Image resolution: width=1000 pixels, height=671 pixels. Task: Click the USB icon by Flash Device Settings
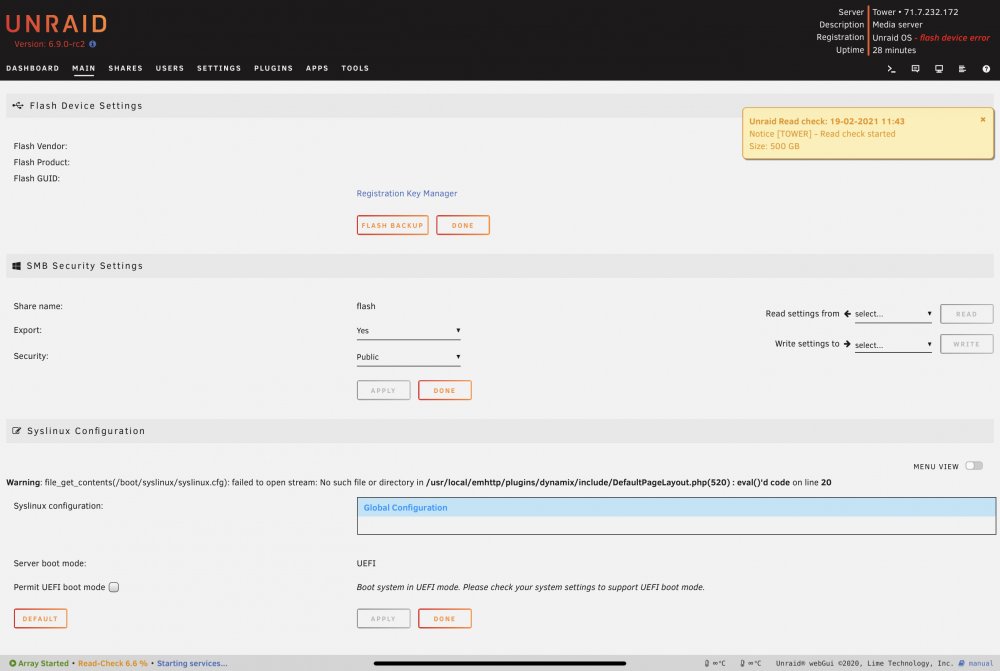[18, 105]
